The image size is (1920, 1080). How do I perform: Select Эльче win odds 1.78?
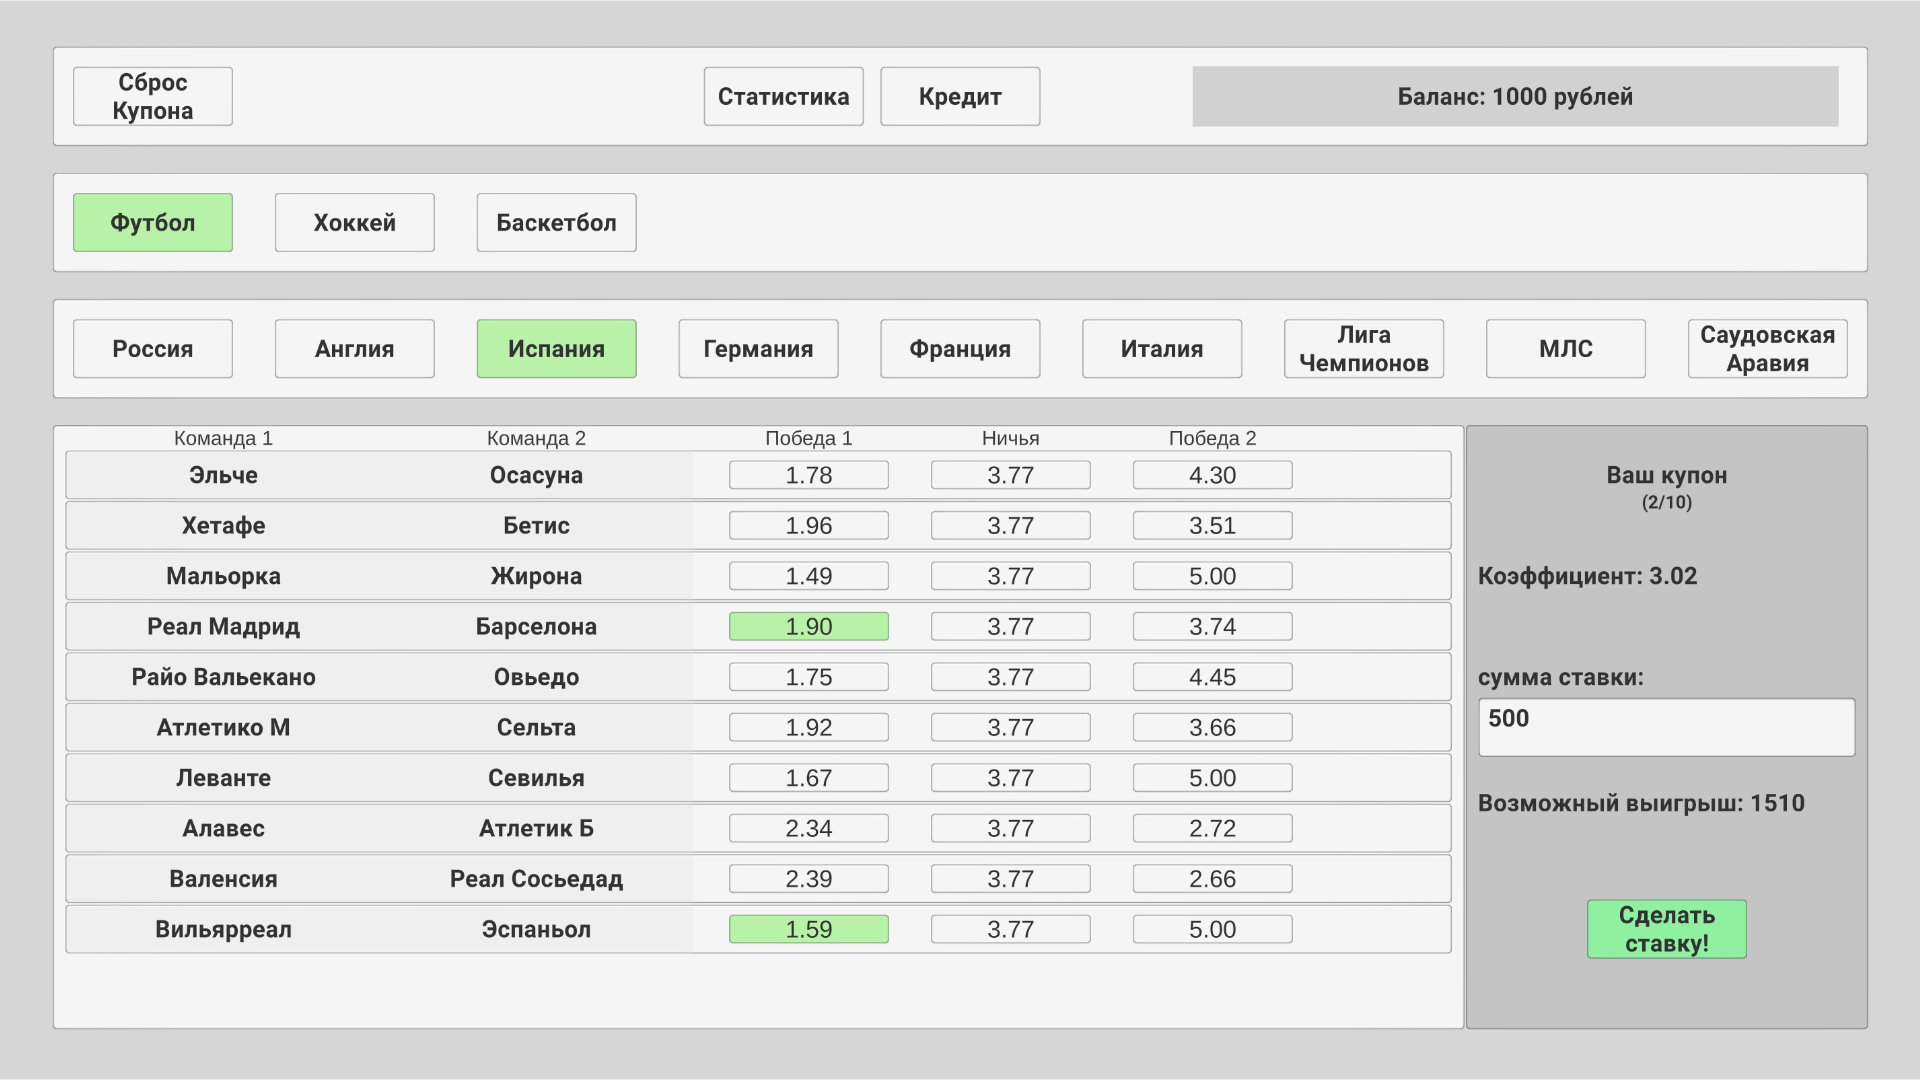pos(808,475)
